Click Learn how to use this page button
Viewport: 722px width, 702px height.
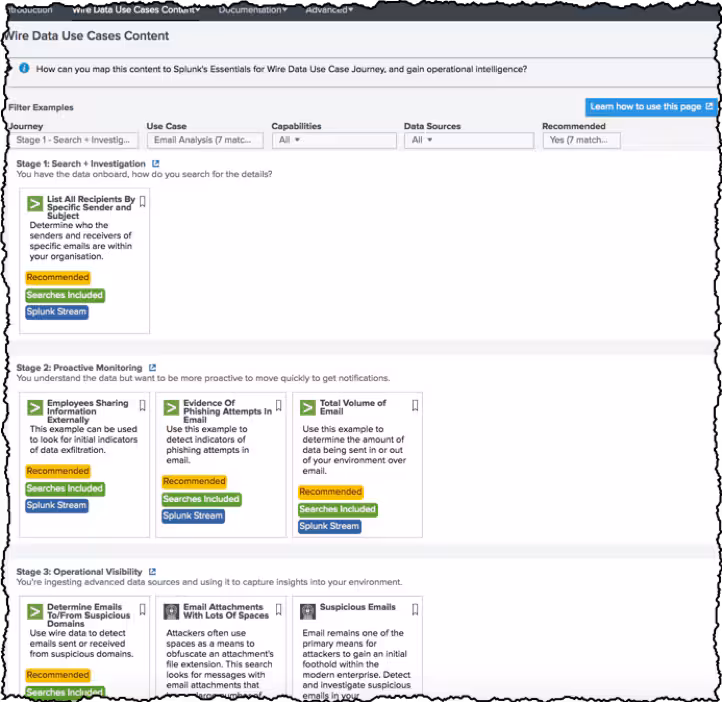(x=651, y=107)
